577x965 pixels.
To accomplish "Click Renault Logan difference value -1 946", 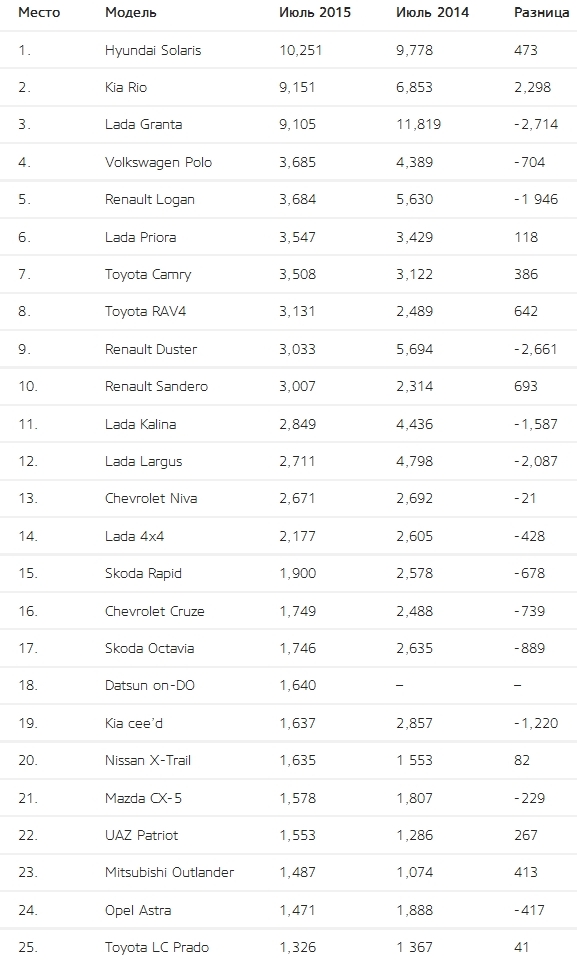I will click(536, 199).
